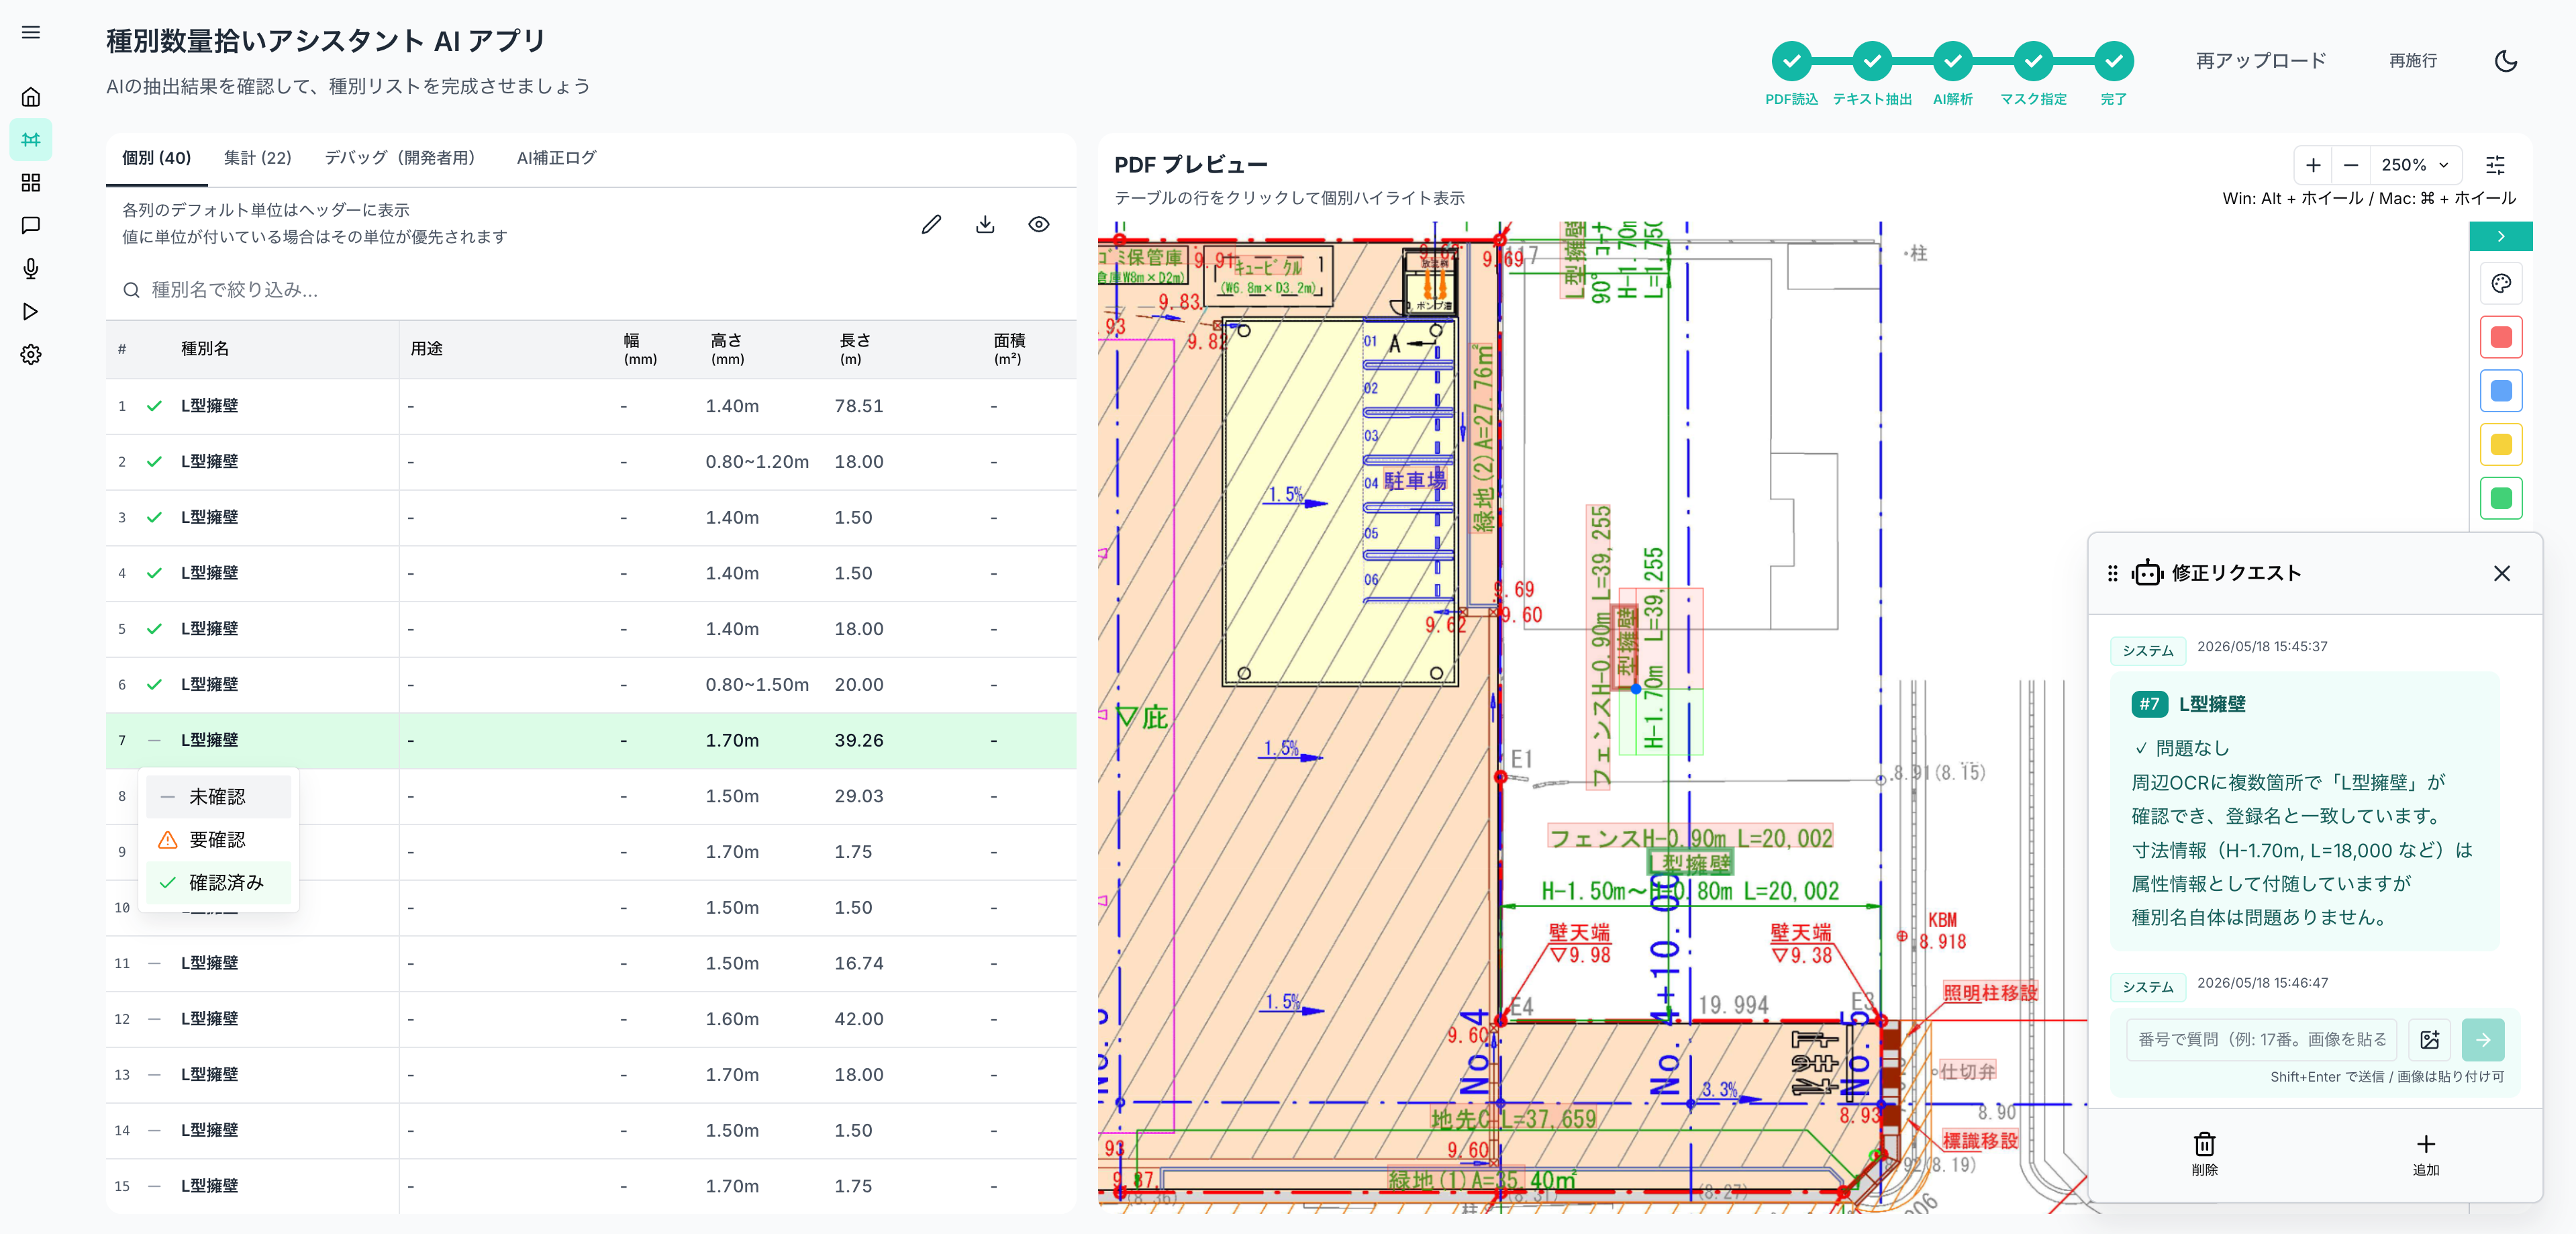The width and height of the screenshot is (2576, 1234).
Task: Open the AI補正ログ tab
Action: coord(556,158)
